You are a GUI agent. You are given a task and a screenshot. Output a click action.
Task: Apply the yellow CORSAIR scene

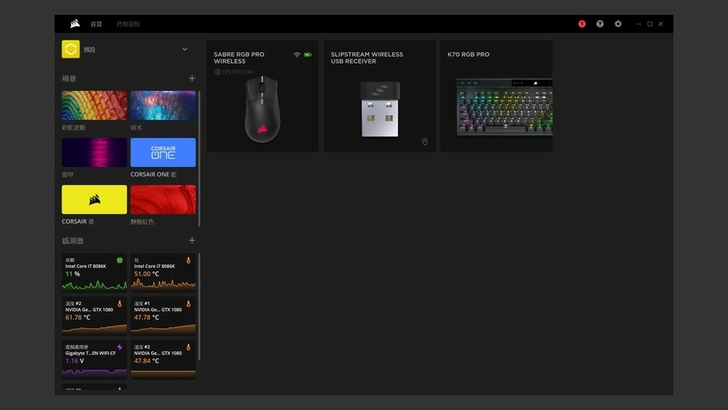click(94, 200)
